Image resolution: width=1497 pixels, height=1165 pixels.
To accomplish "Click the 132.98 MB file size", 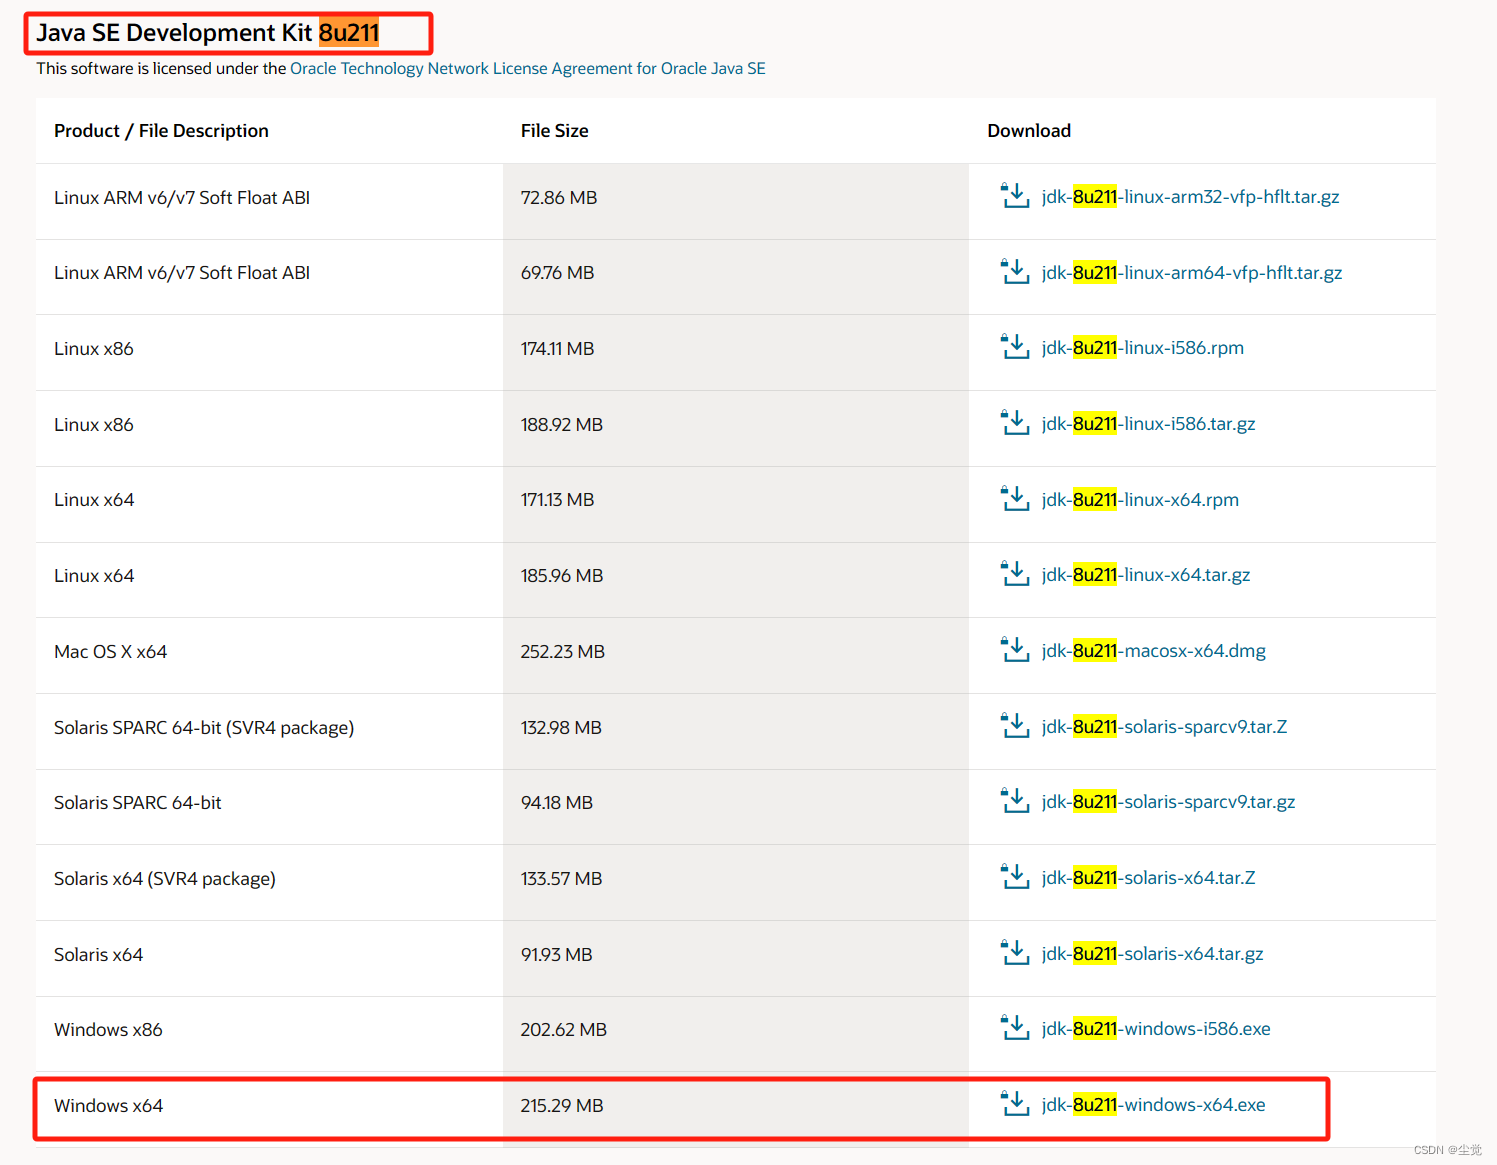I will tap(561, 728).
